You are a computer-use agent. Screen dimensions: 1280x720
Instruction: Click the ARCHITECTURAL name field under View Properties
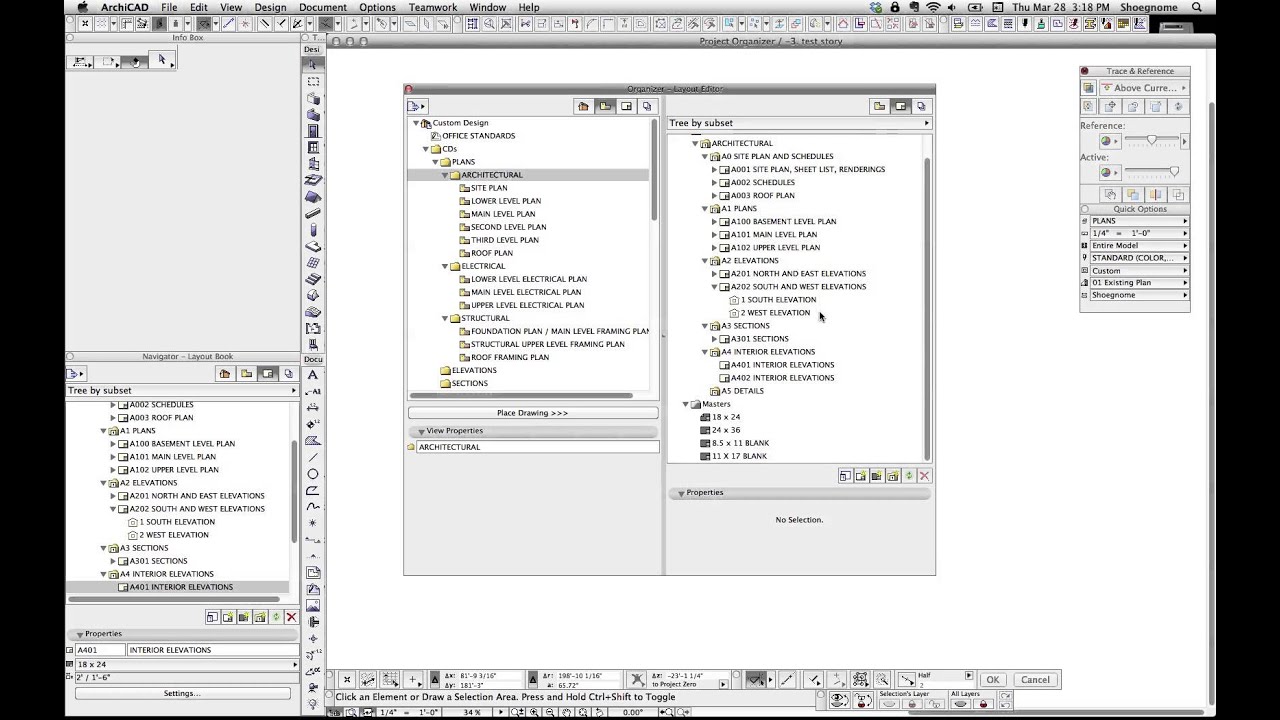coord(538,447)
